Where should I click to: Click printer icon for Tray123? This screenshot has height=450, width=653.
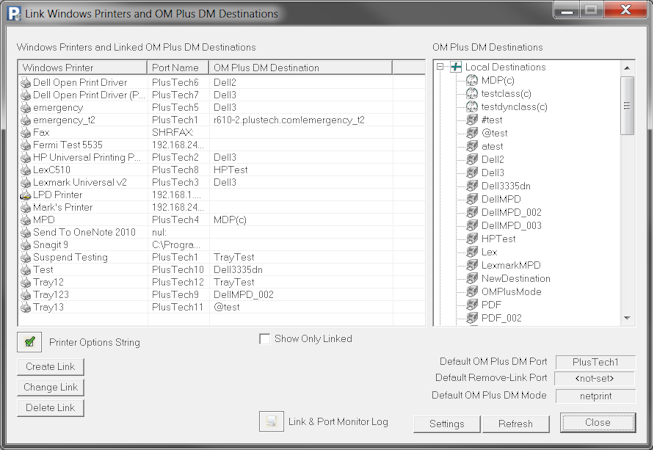pos(26,295)
